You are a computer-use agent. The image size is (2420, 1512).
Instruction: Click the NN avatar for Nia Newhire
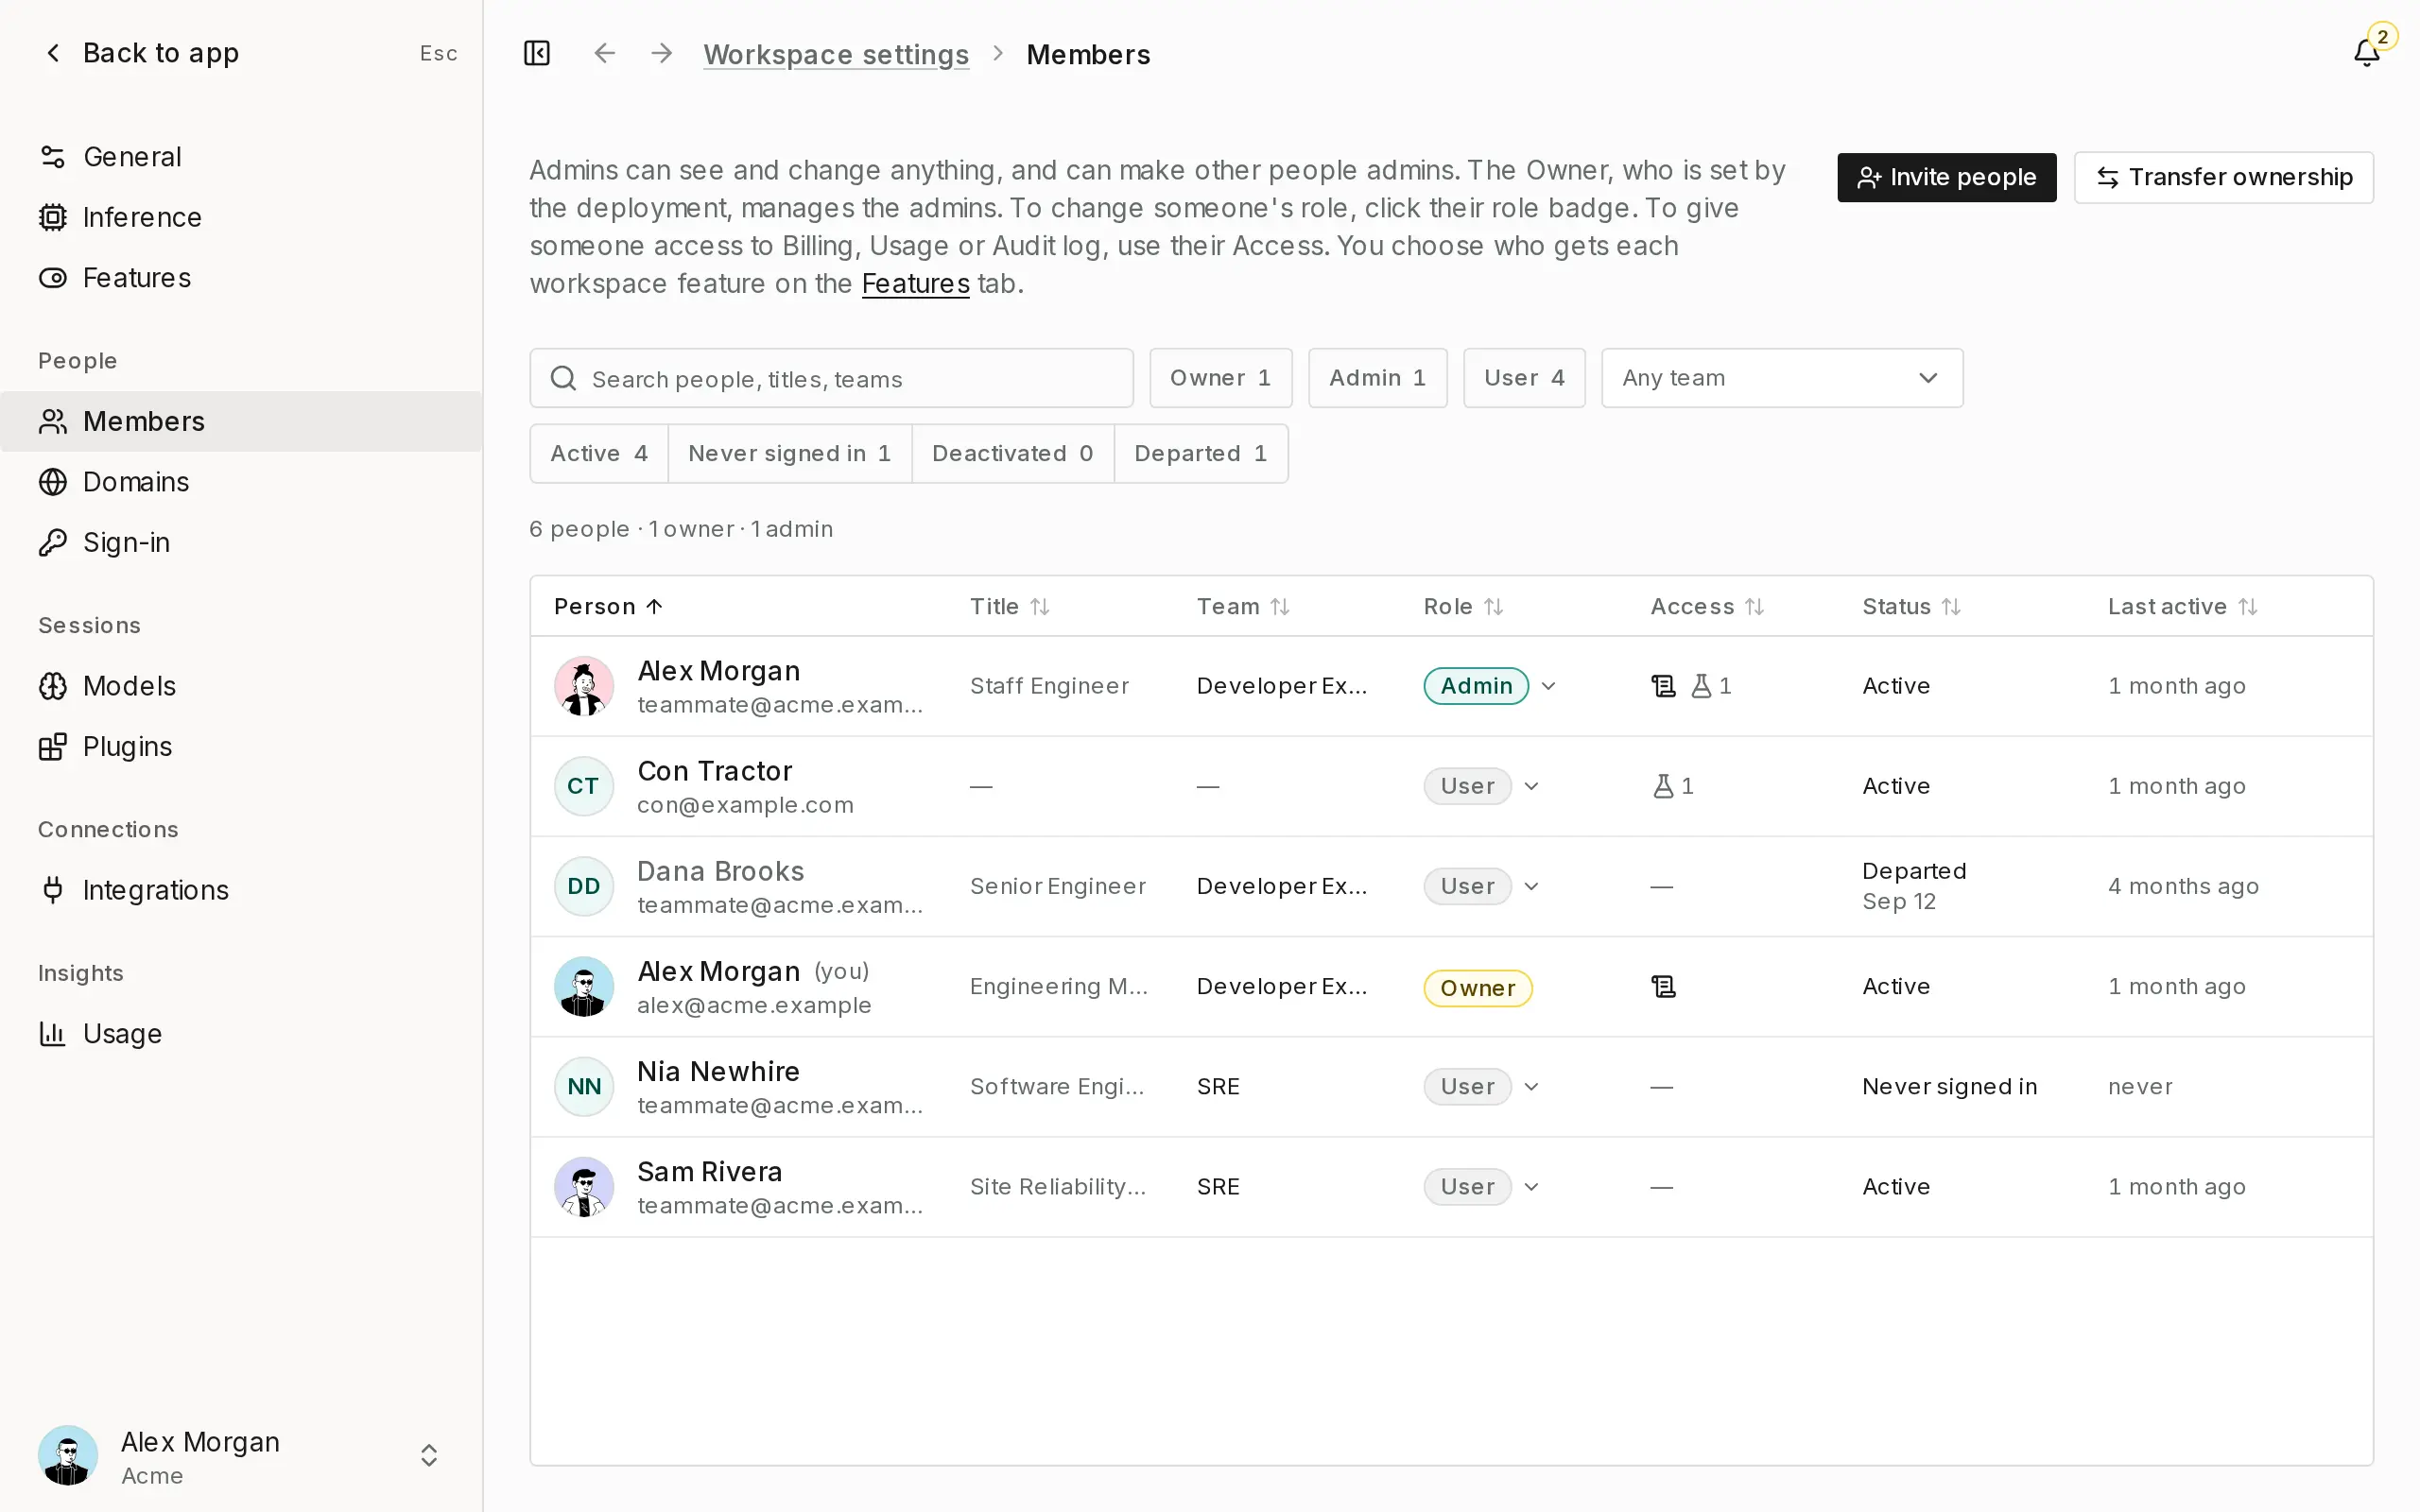pos(584,1087)
